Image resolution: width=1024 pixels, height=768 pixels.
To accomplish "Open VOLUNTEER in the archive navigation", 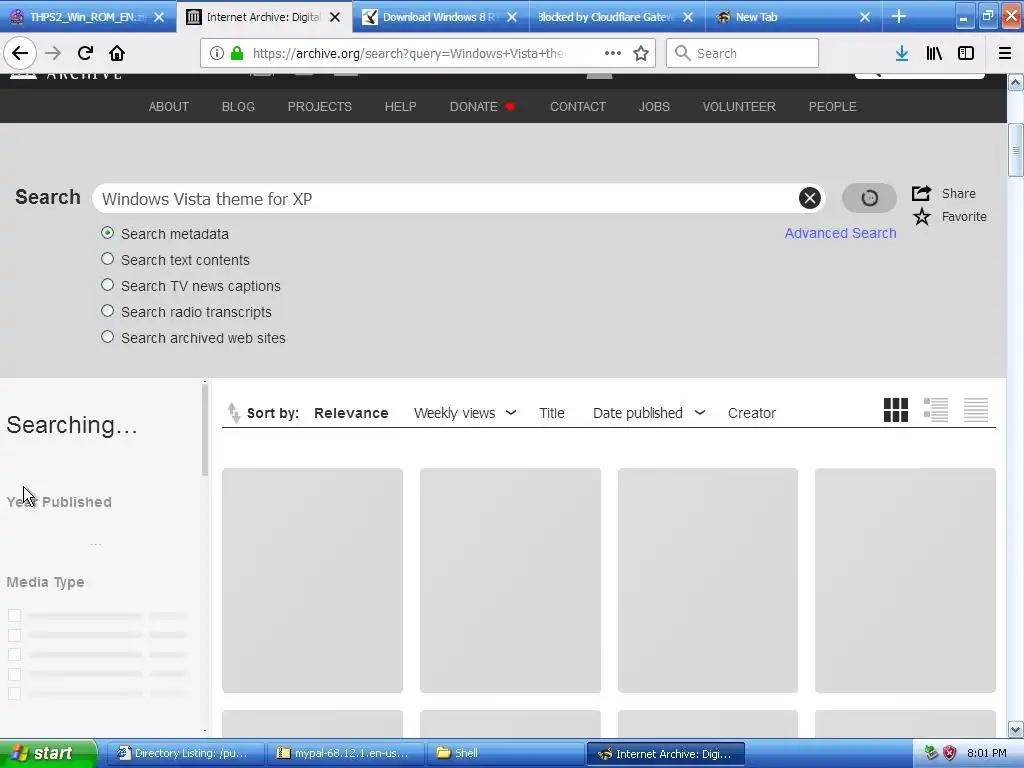I will point(739,106).
